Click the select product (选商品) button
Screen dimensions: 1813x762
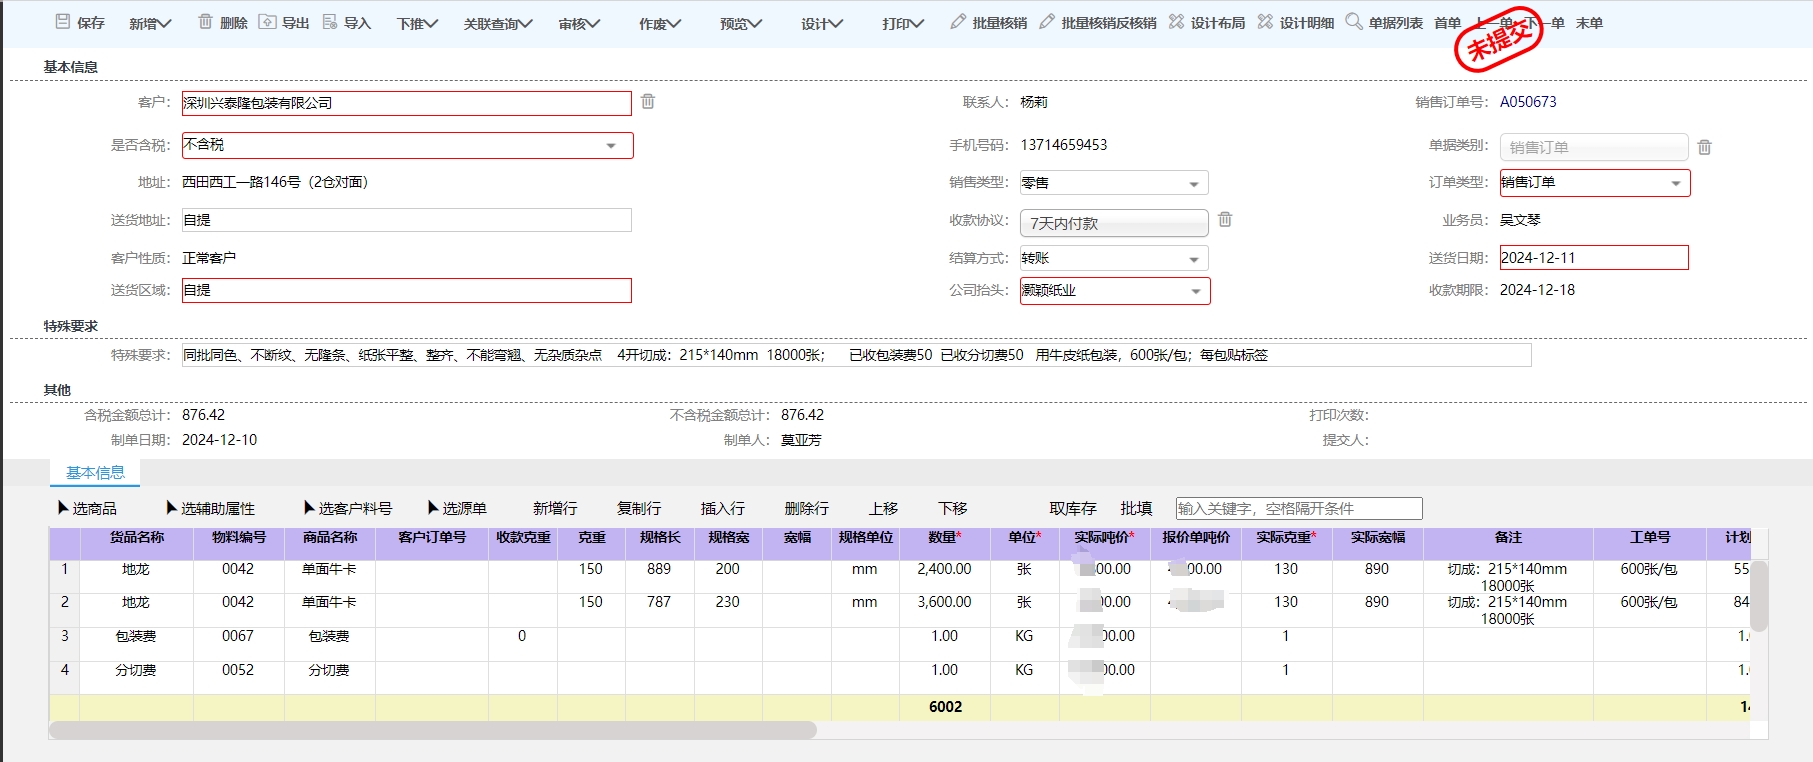pos(88,509)
